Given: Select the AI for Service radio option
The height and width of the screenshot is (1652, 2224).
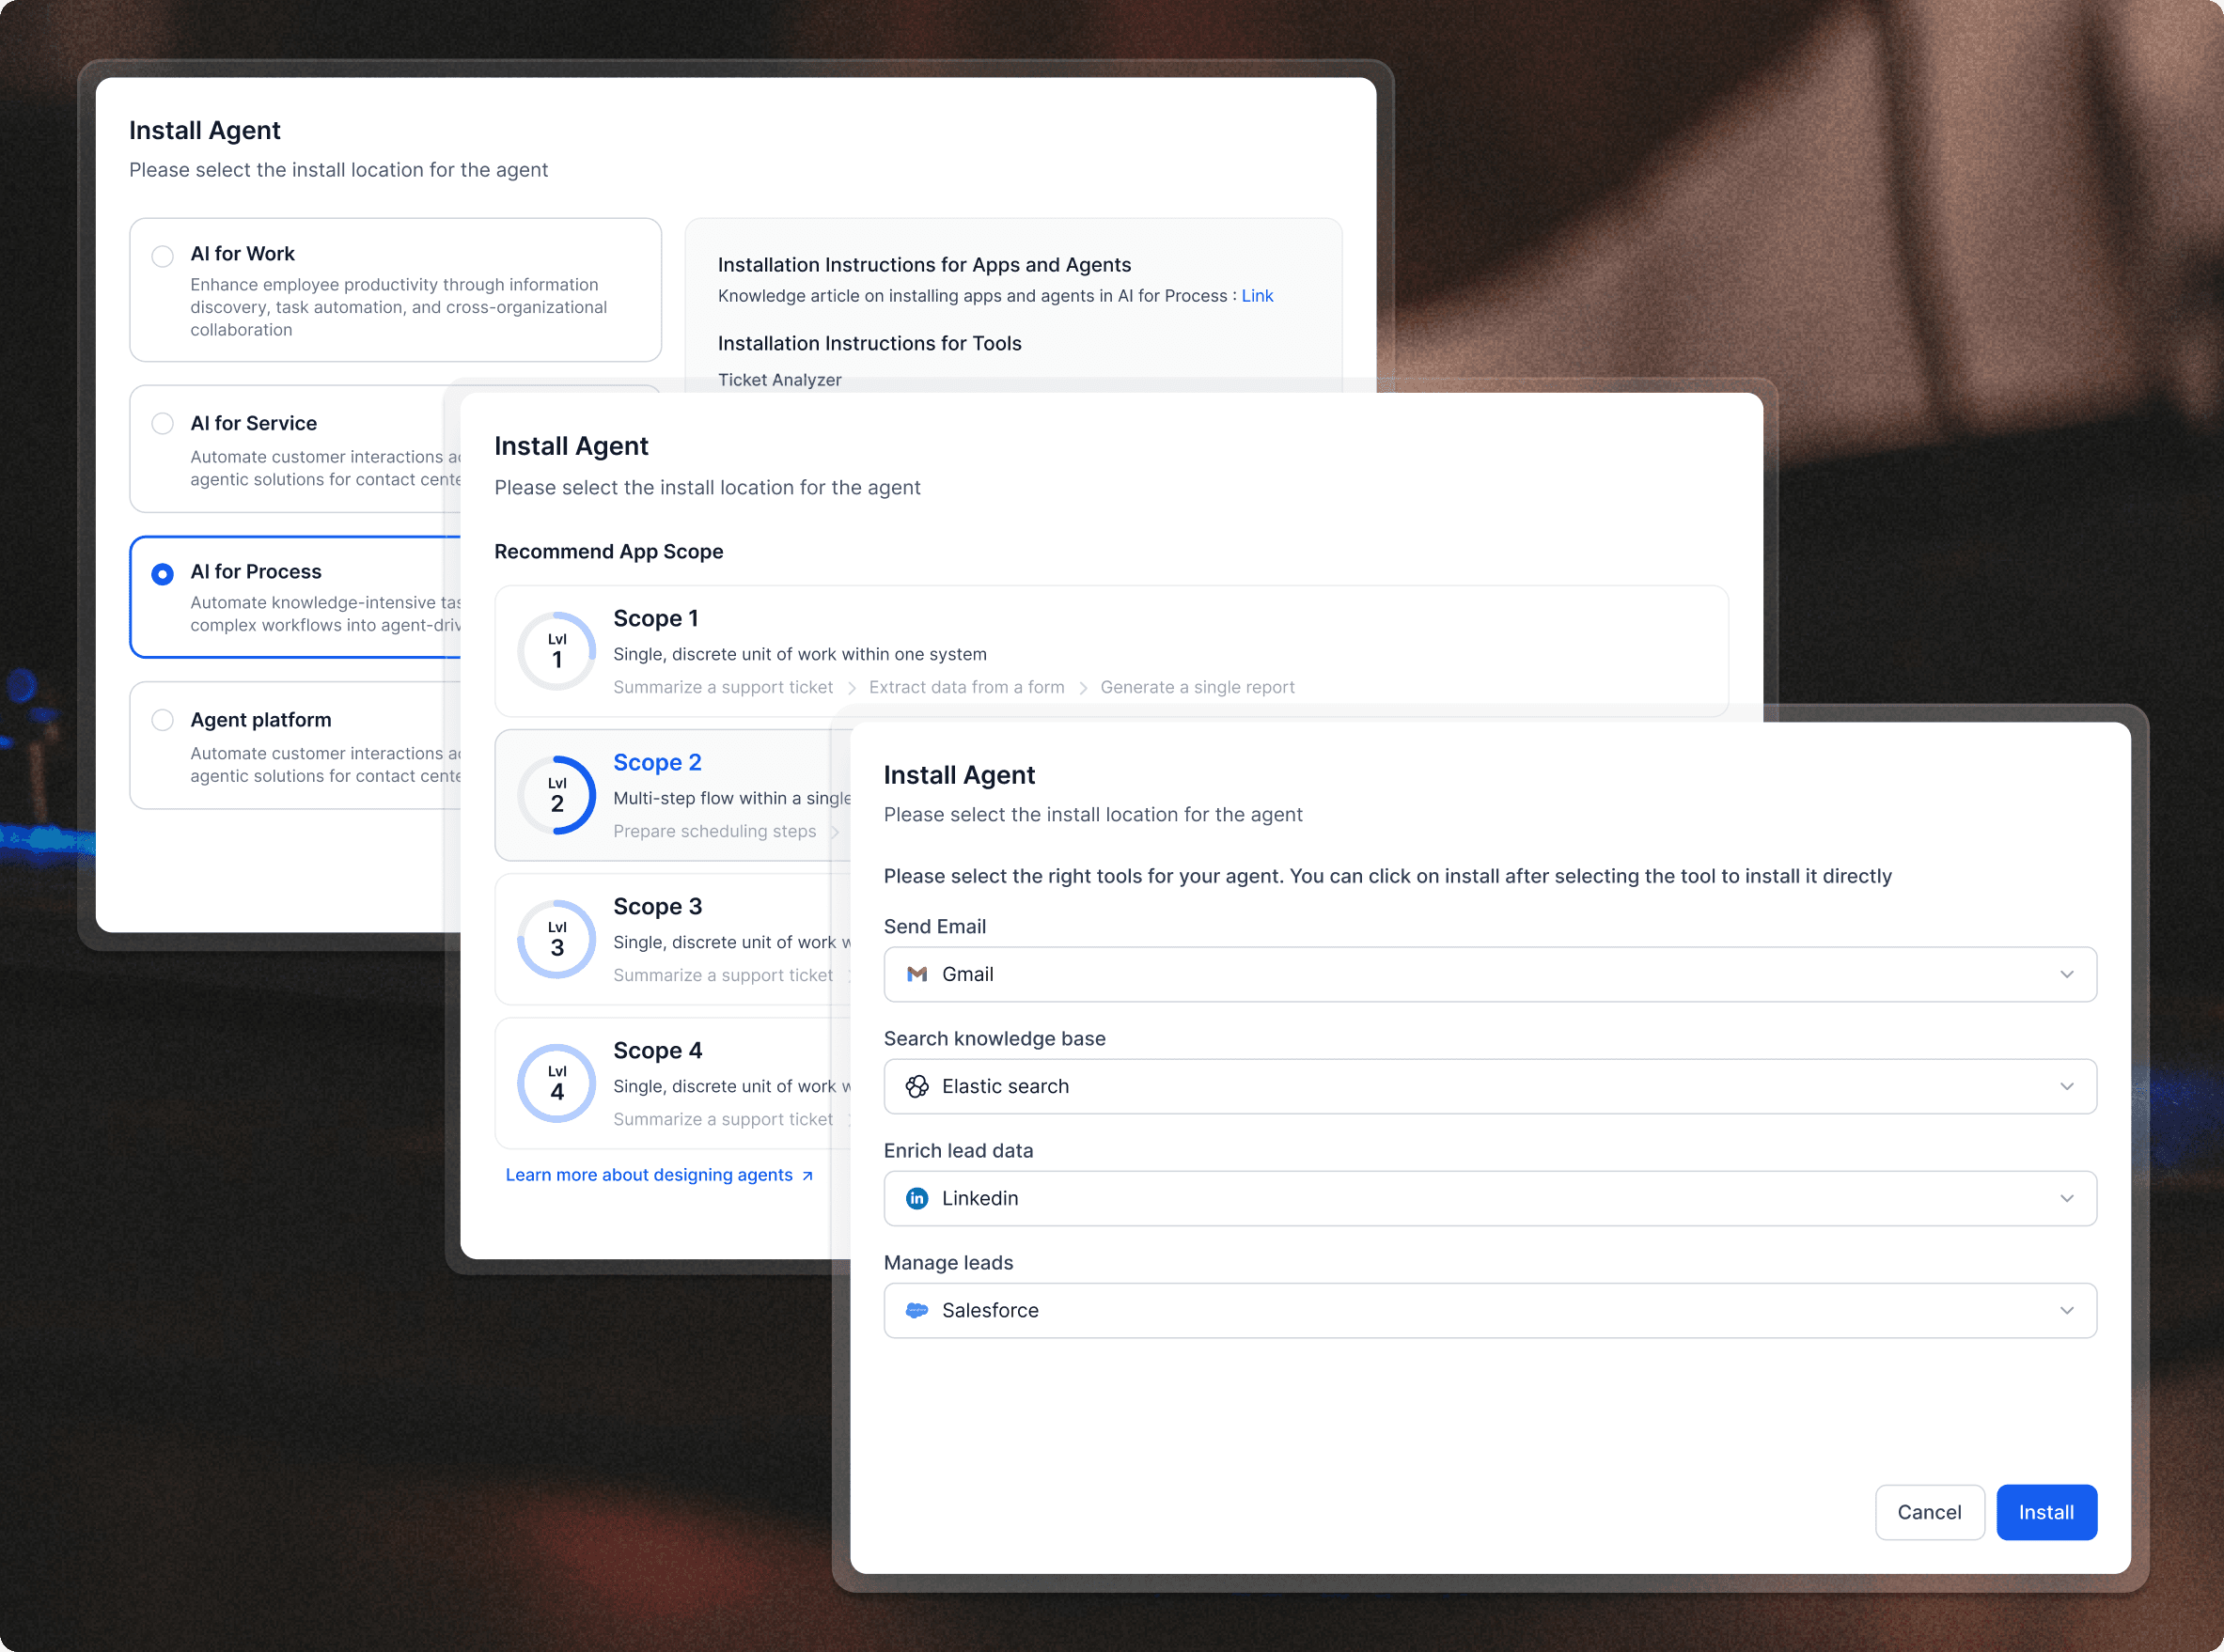Looking at the screenshot, I should pos(162,423).
